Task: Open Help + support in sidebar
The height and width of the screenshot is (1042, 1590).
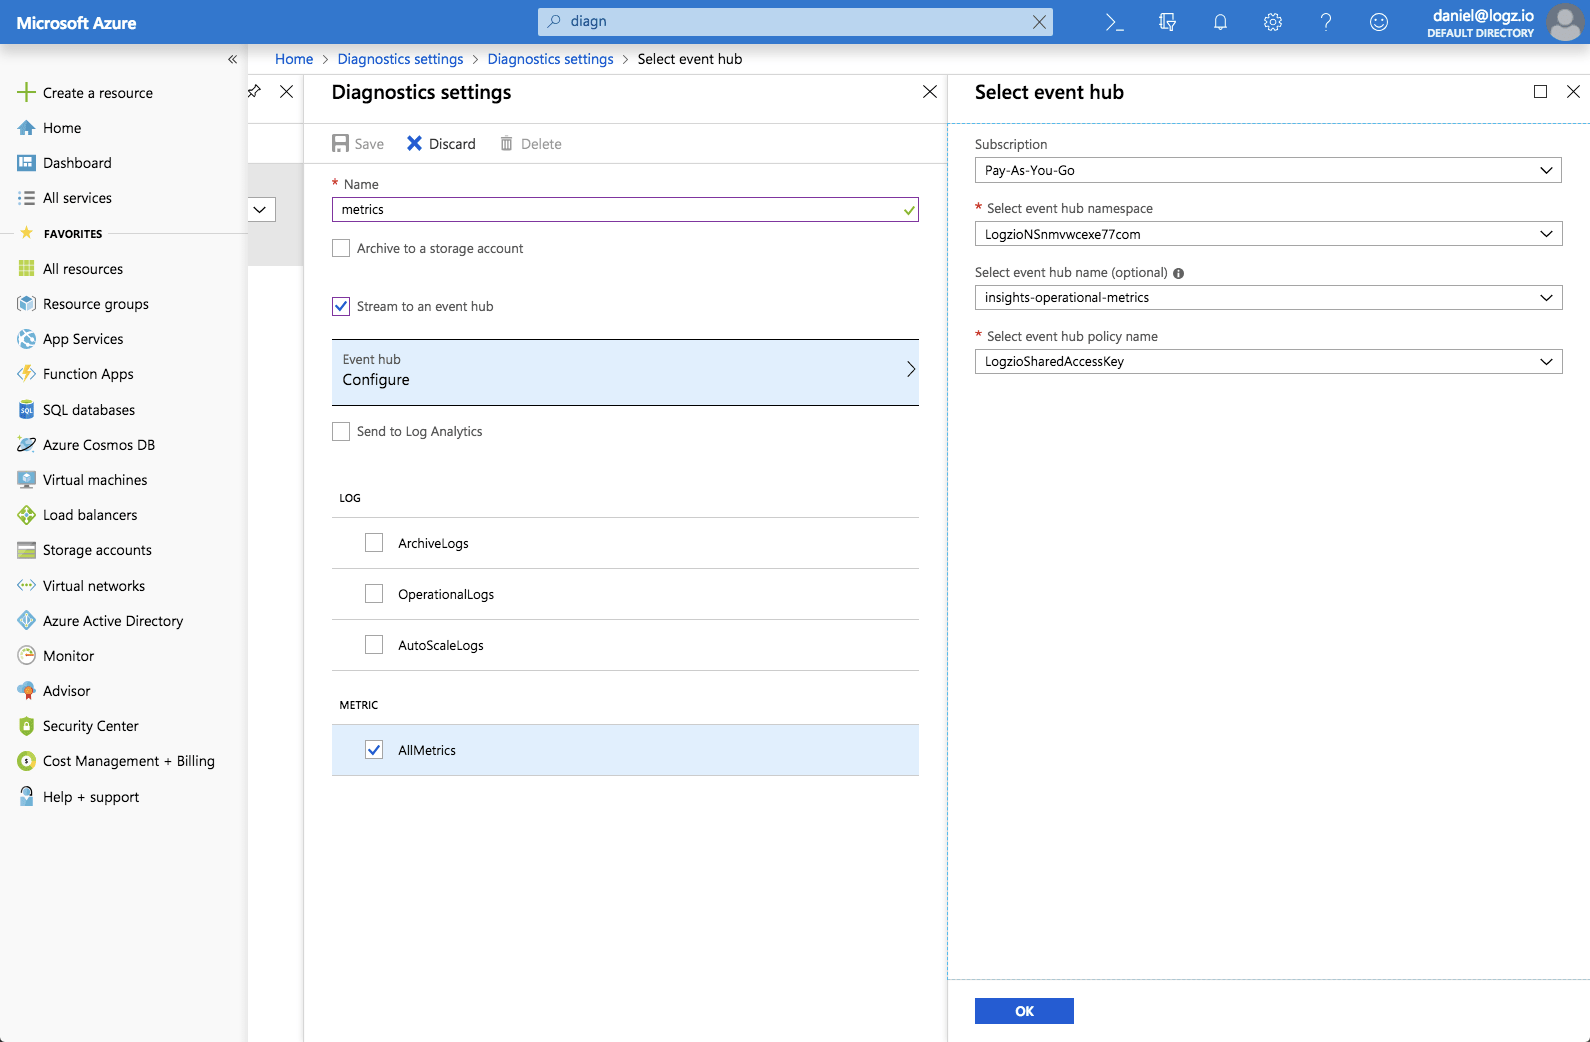Action: [90, 797]
